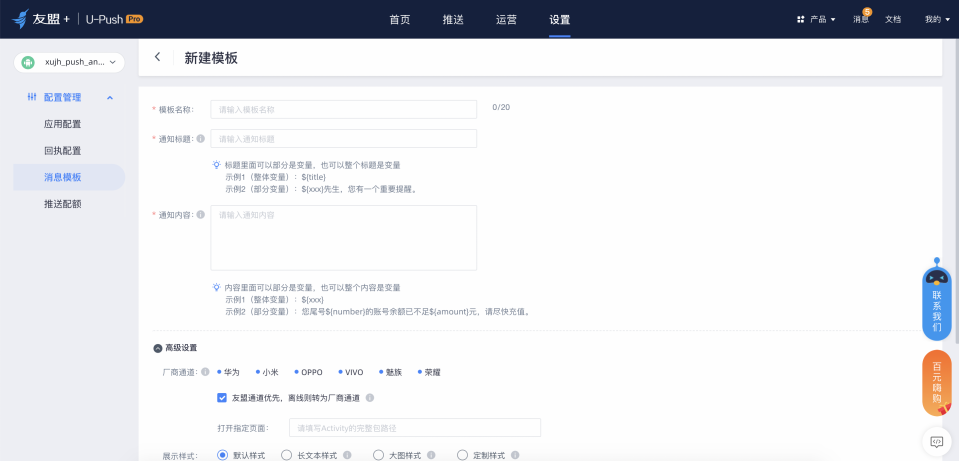Open the 我的 account dropdown
The width and height of the screenshot is (959, 461).
coord(937,20)
